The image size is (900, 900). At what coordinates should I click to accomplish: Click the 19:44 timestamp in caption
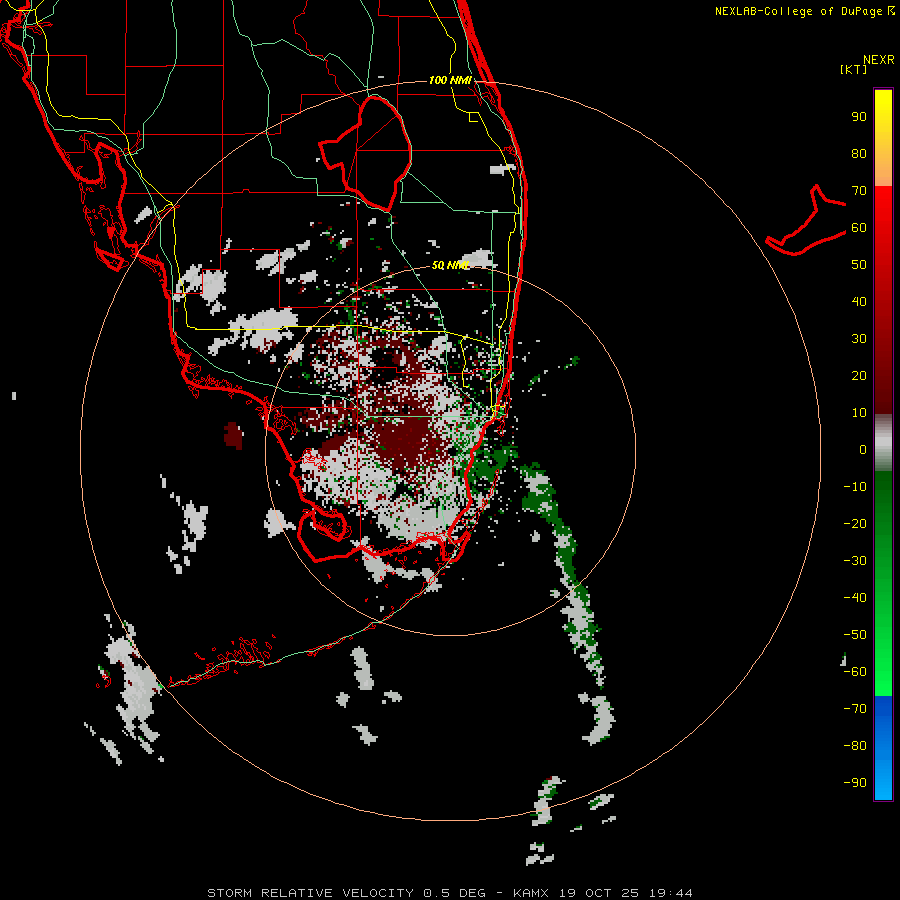point(671,893)
